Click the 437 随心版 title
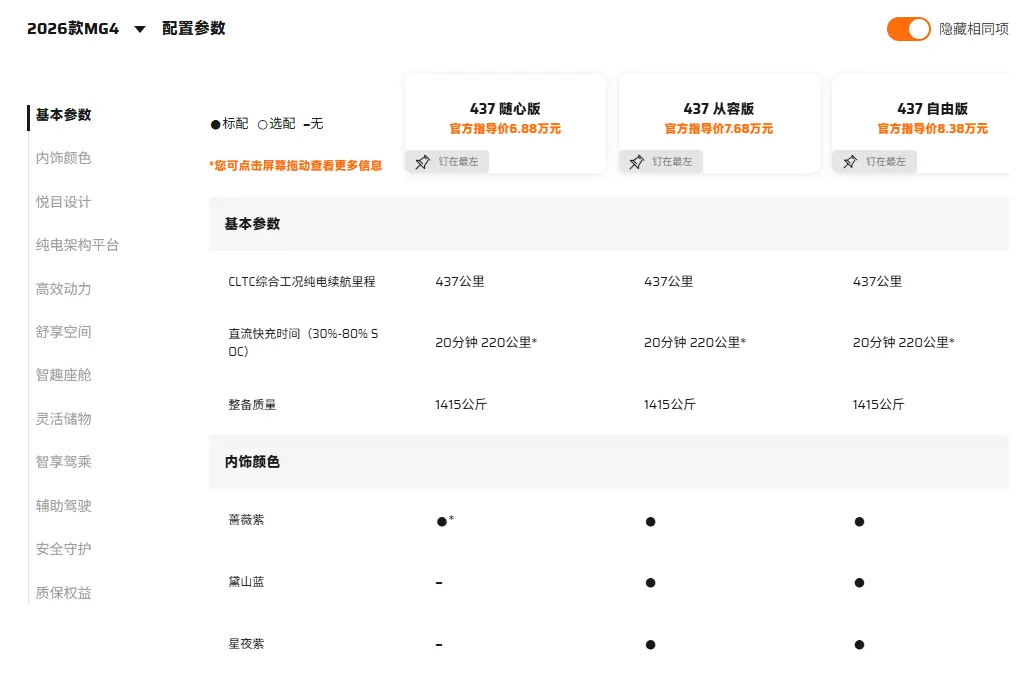Image resolution: width=1027 pixels, height=673 pixels. [x=505, y=109]
